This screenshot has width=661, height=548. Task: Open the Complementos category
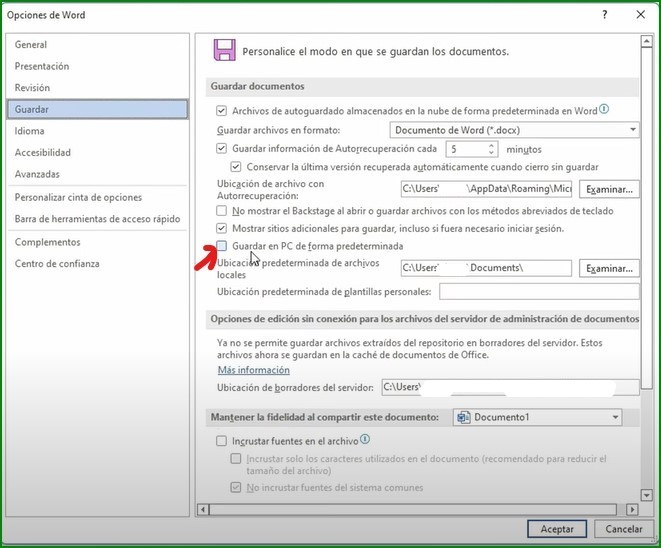coord(98,242)
